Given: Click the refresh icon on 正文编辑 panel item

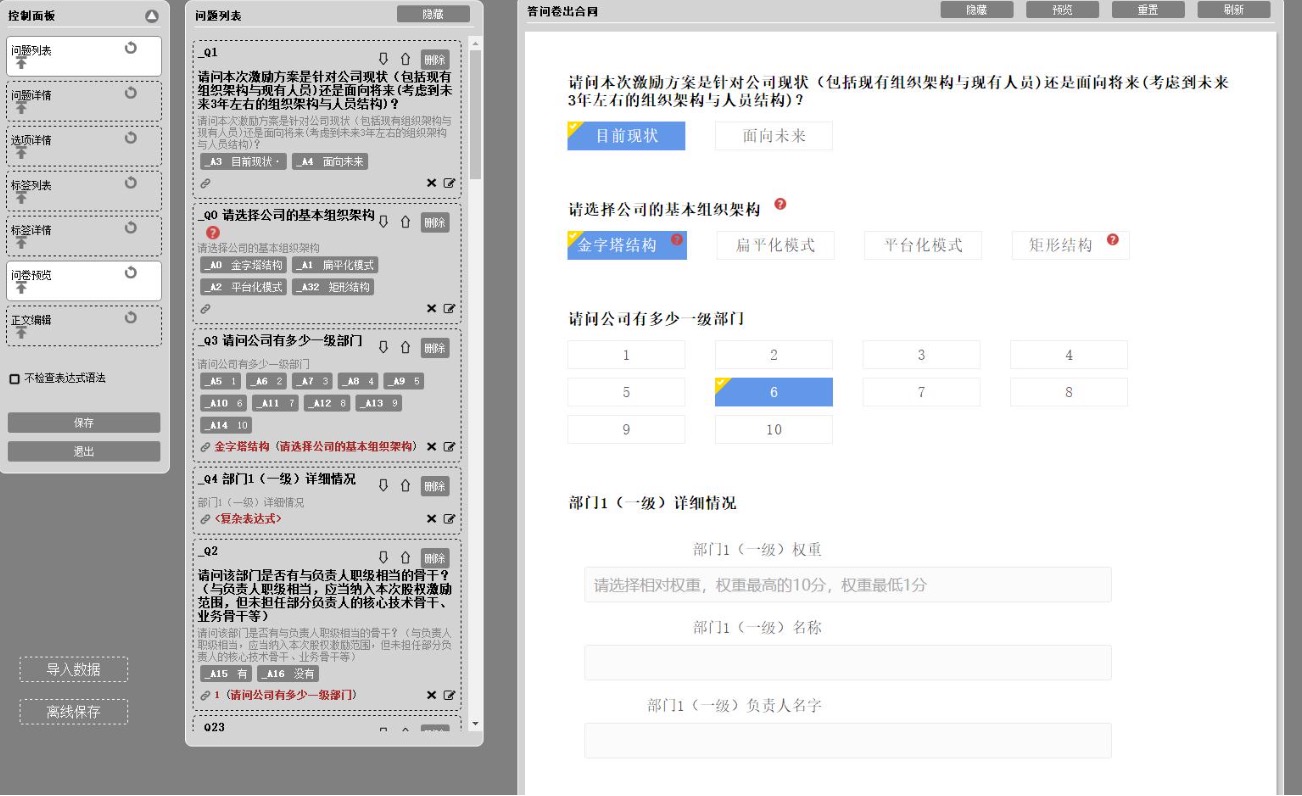Looking at the screenshot, I should [130, 318].
